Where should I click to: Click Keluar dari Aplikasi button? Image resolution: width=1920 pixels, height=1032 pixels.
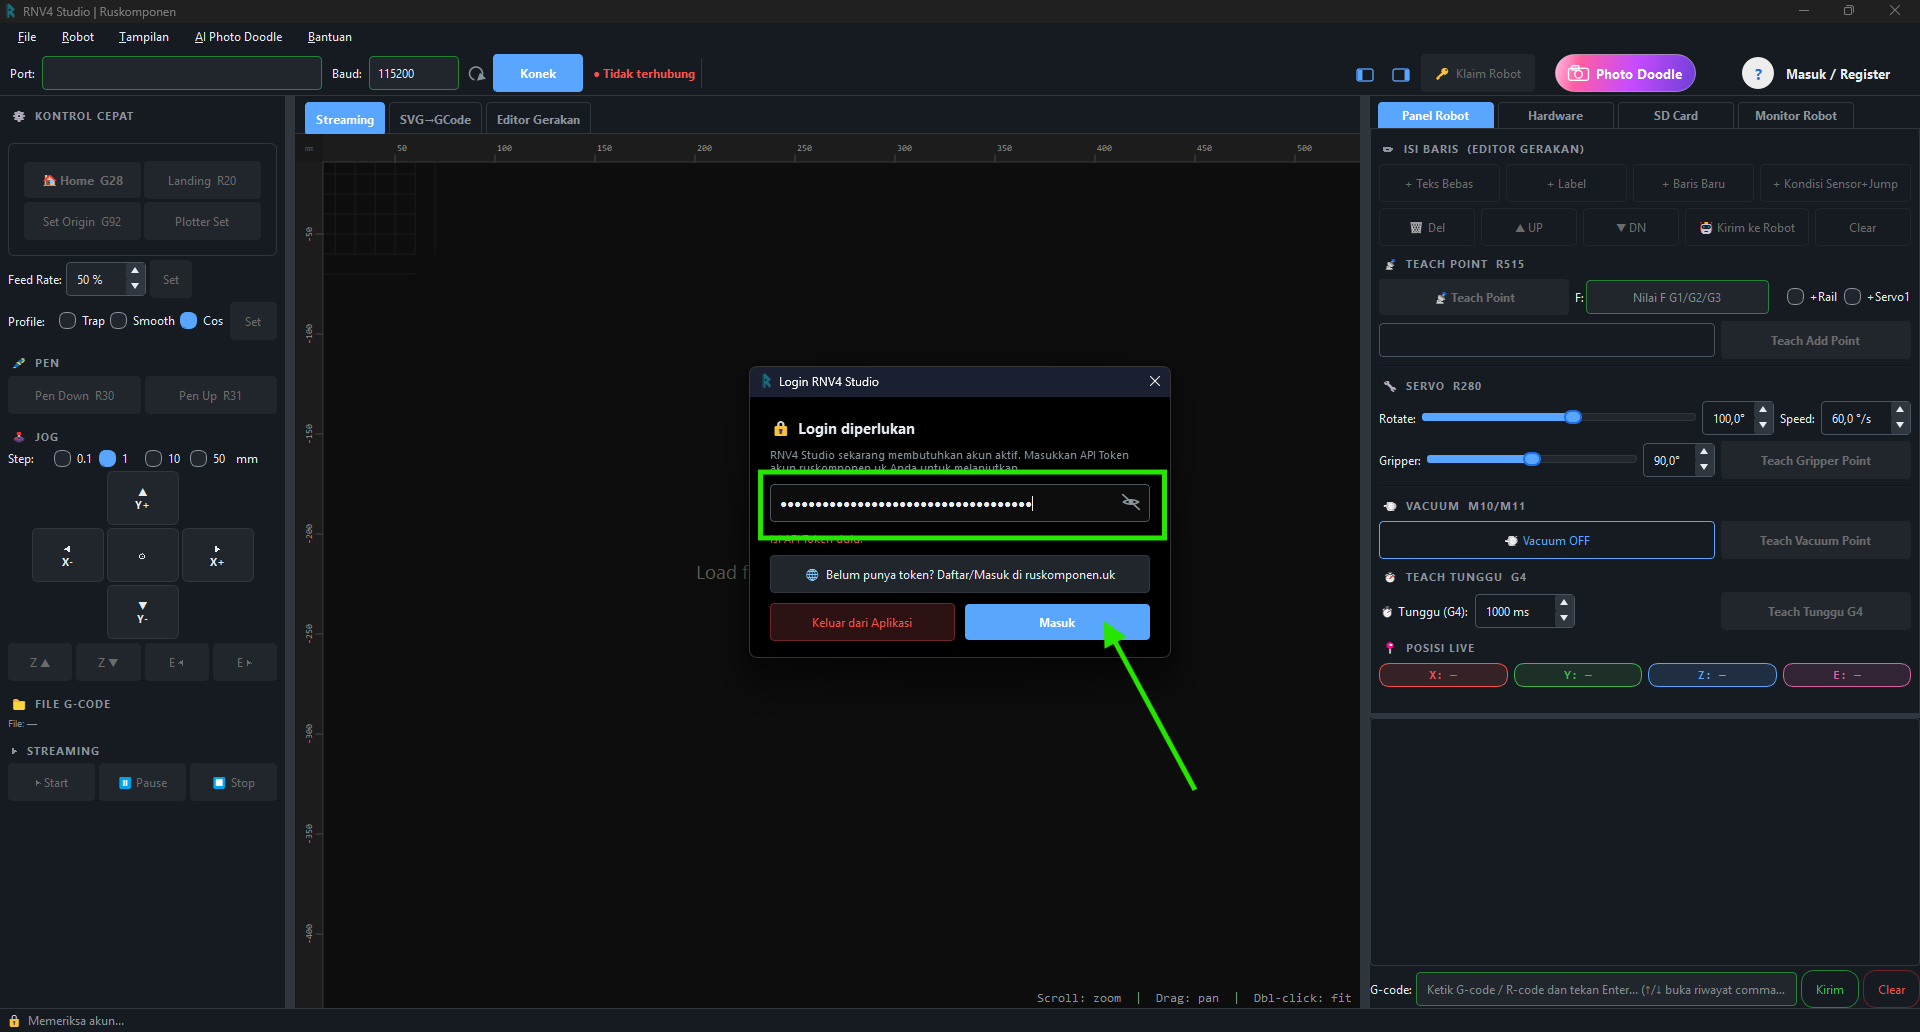862,622
